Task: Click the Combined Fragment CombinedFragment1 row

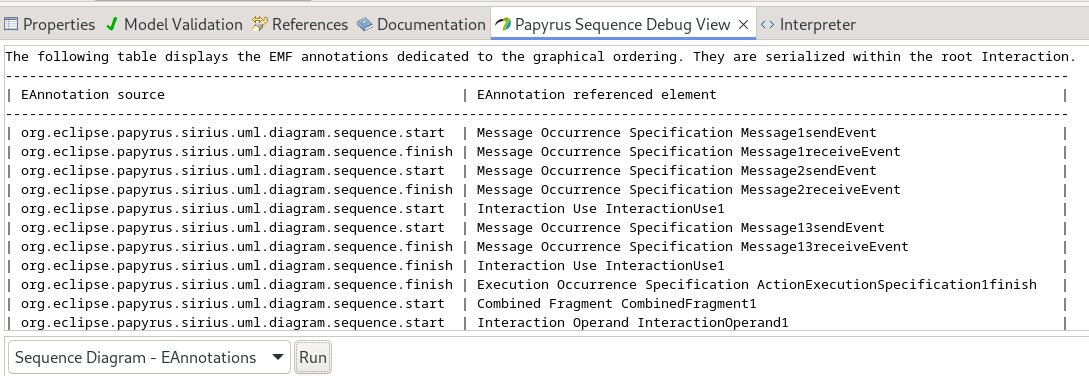Action: 535,304
